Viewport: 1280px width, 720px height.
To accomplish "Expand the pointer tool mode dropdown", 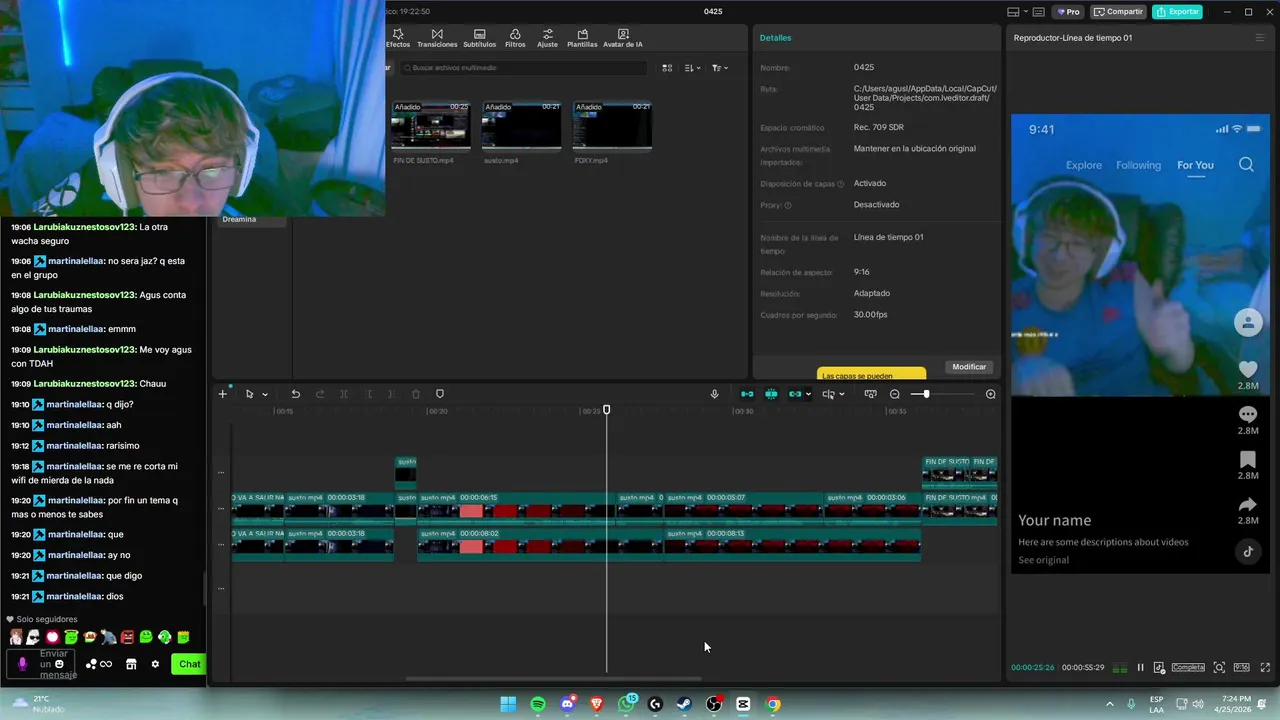I will tap(265, 394).
